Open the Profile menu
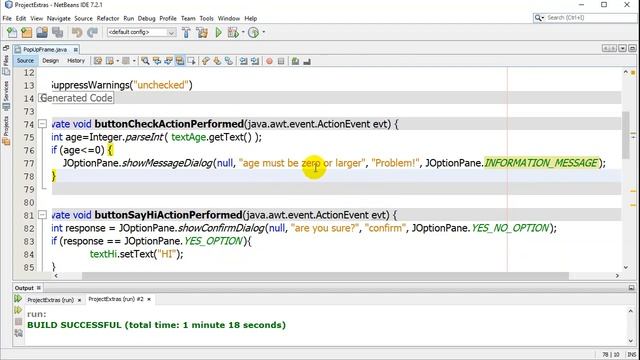The image size is (640, 360). (168, 18)
